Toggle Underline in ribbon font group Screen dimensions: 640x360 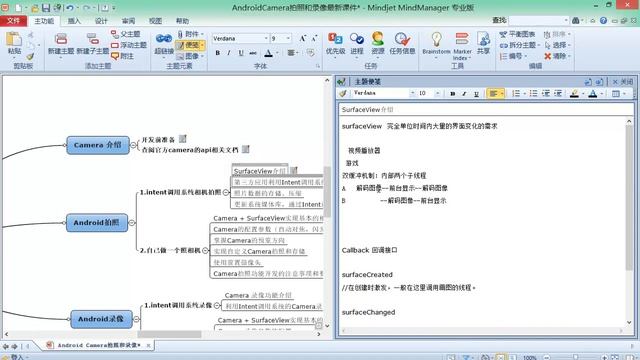(241, 53)
